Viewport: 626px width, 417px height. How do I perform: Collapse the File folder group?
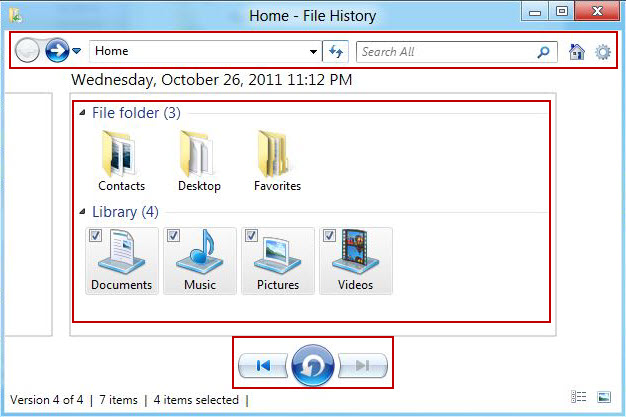coord(82,113)
